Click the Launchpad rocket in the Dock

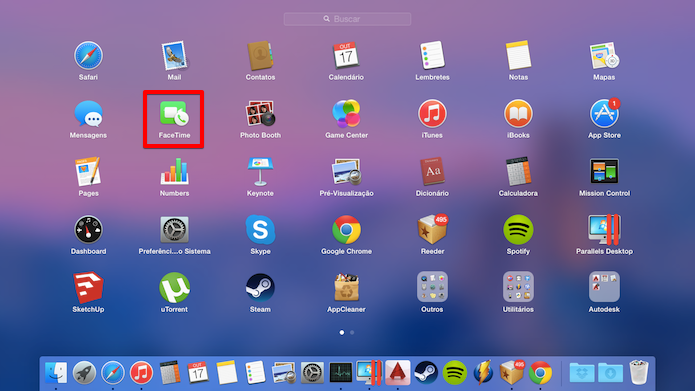coord(84,372)
